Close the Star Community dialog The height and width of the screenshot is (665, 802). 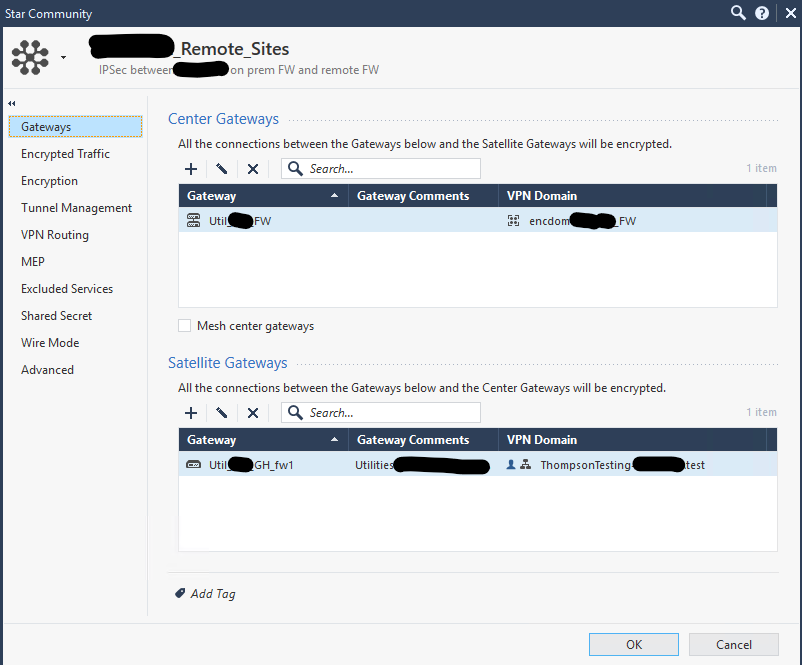tap(790, 13)
